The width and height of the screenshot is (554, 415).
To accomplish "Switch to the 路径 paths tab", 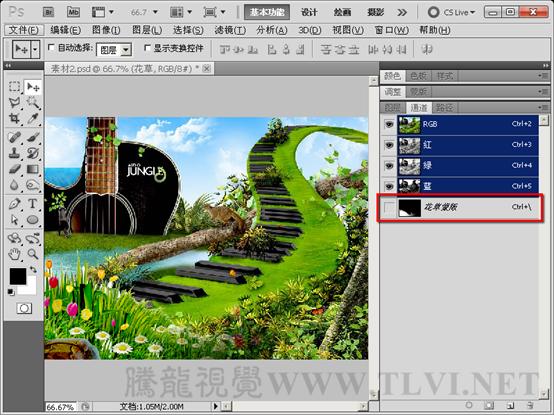I will [x=444, y=107].
